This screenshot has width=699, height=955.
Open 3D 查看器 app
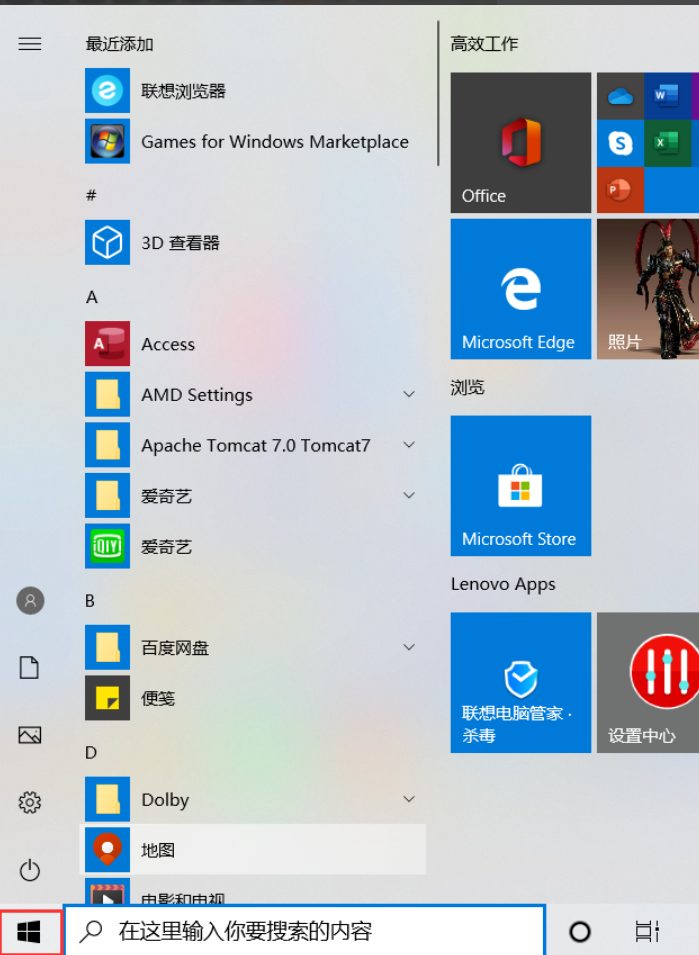click(x=253, y=242)
